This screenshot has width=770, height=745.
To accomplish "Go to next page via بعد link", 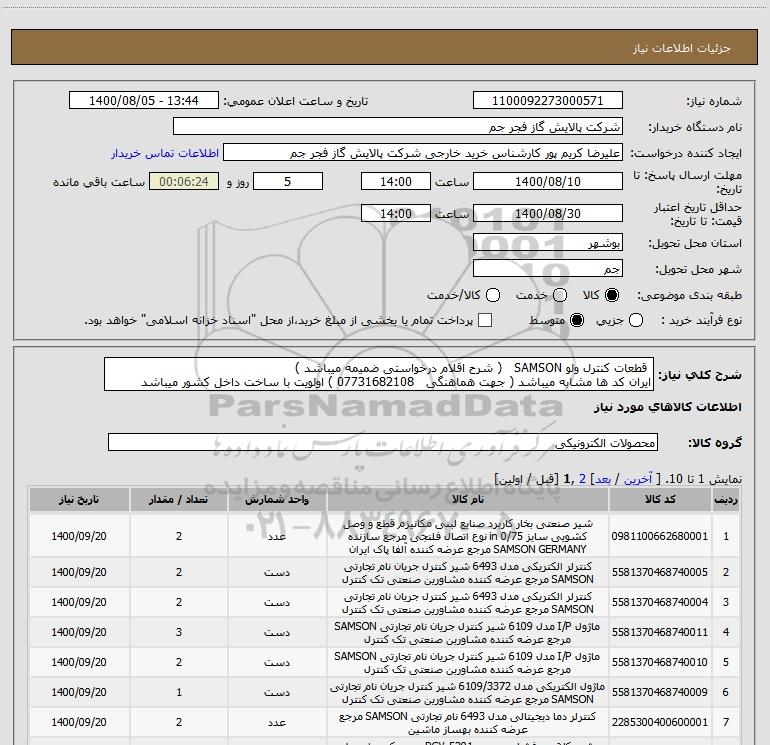I will click(x=603, y=479).
